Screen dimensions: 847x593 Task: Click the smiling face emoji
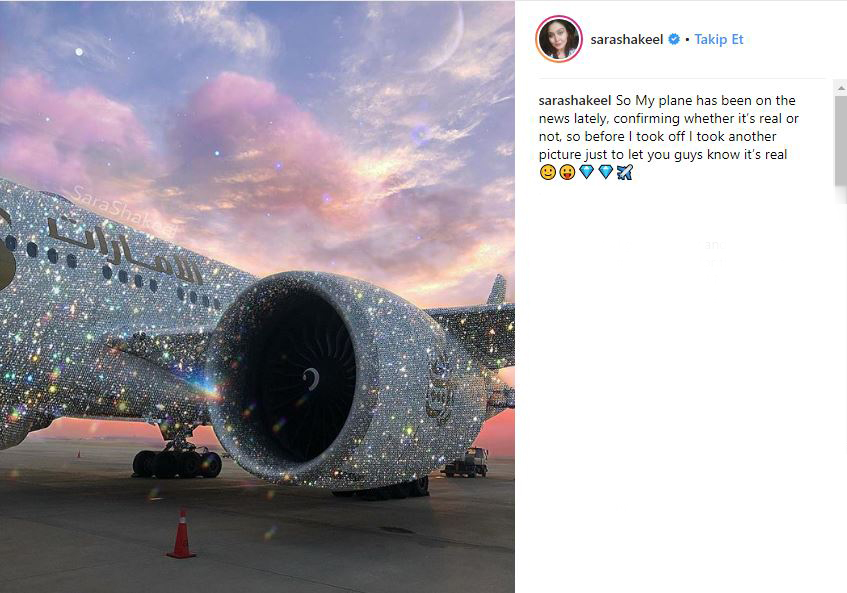pyautogui.click(x=548, y=172)
